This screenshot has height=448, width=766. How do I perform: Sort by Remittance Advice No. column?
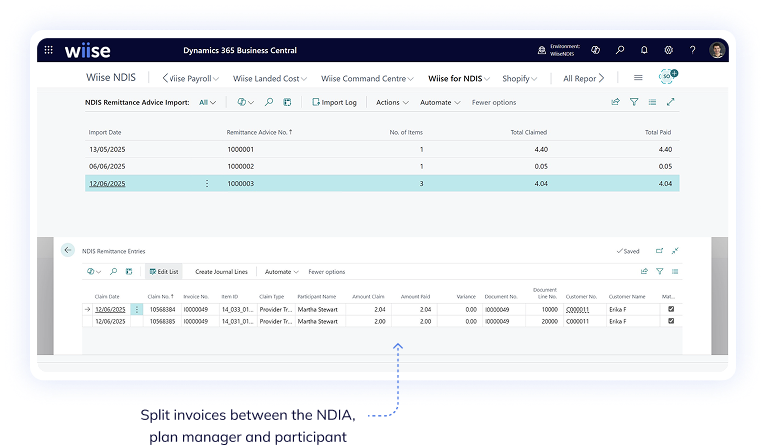coord(259,132)
